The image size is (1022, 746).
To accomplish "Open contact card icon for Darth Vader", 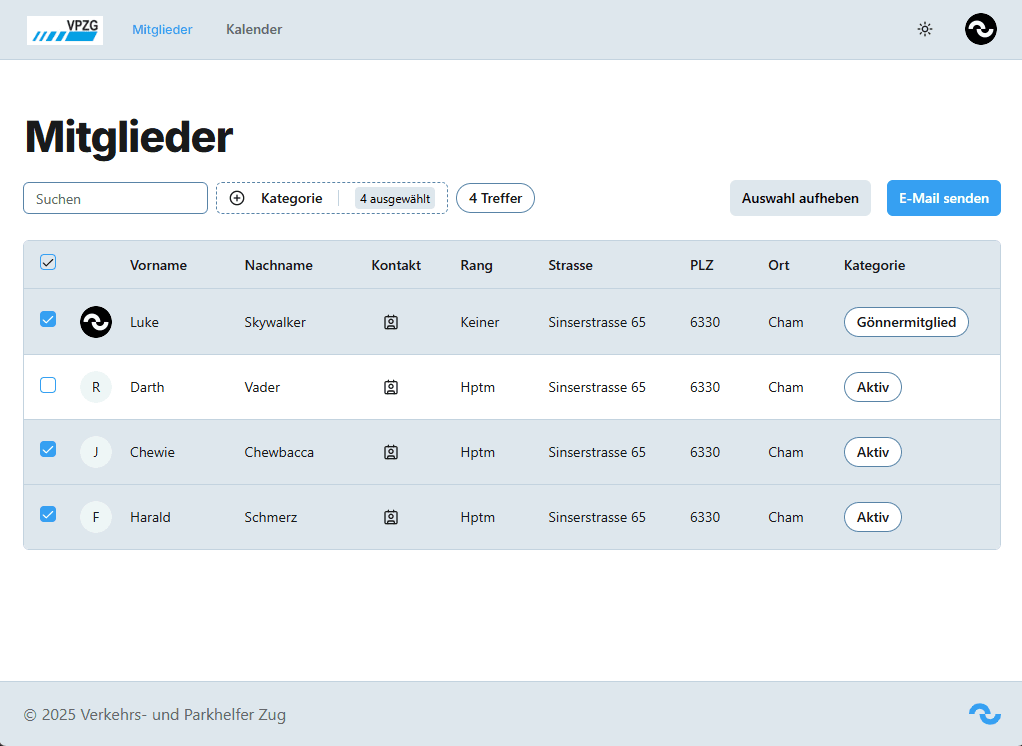I will [391, 387].
